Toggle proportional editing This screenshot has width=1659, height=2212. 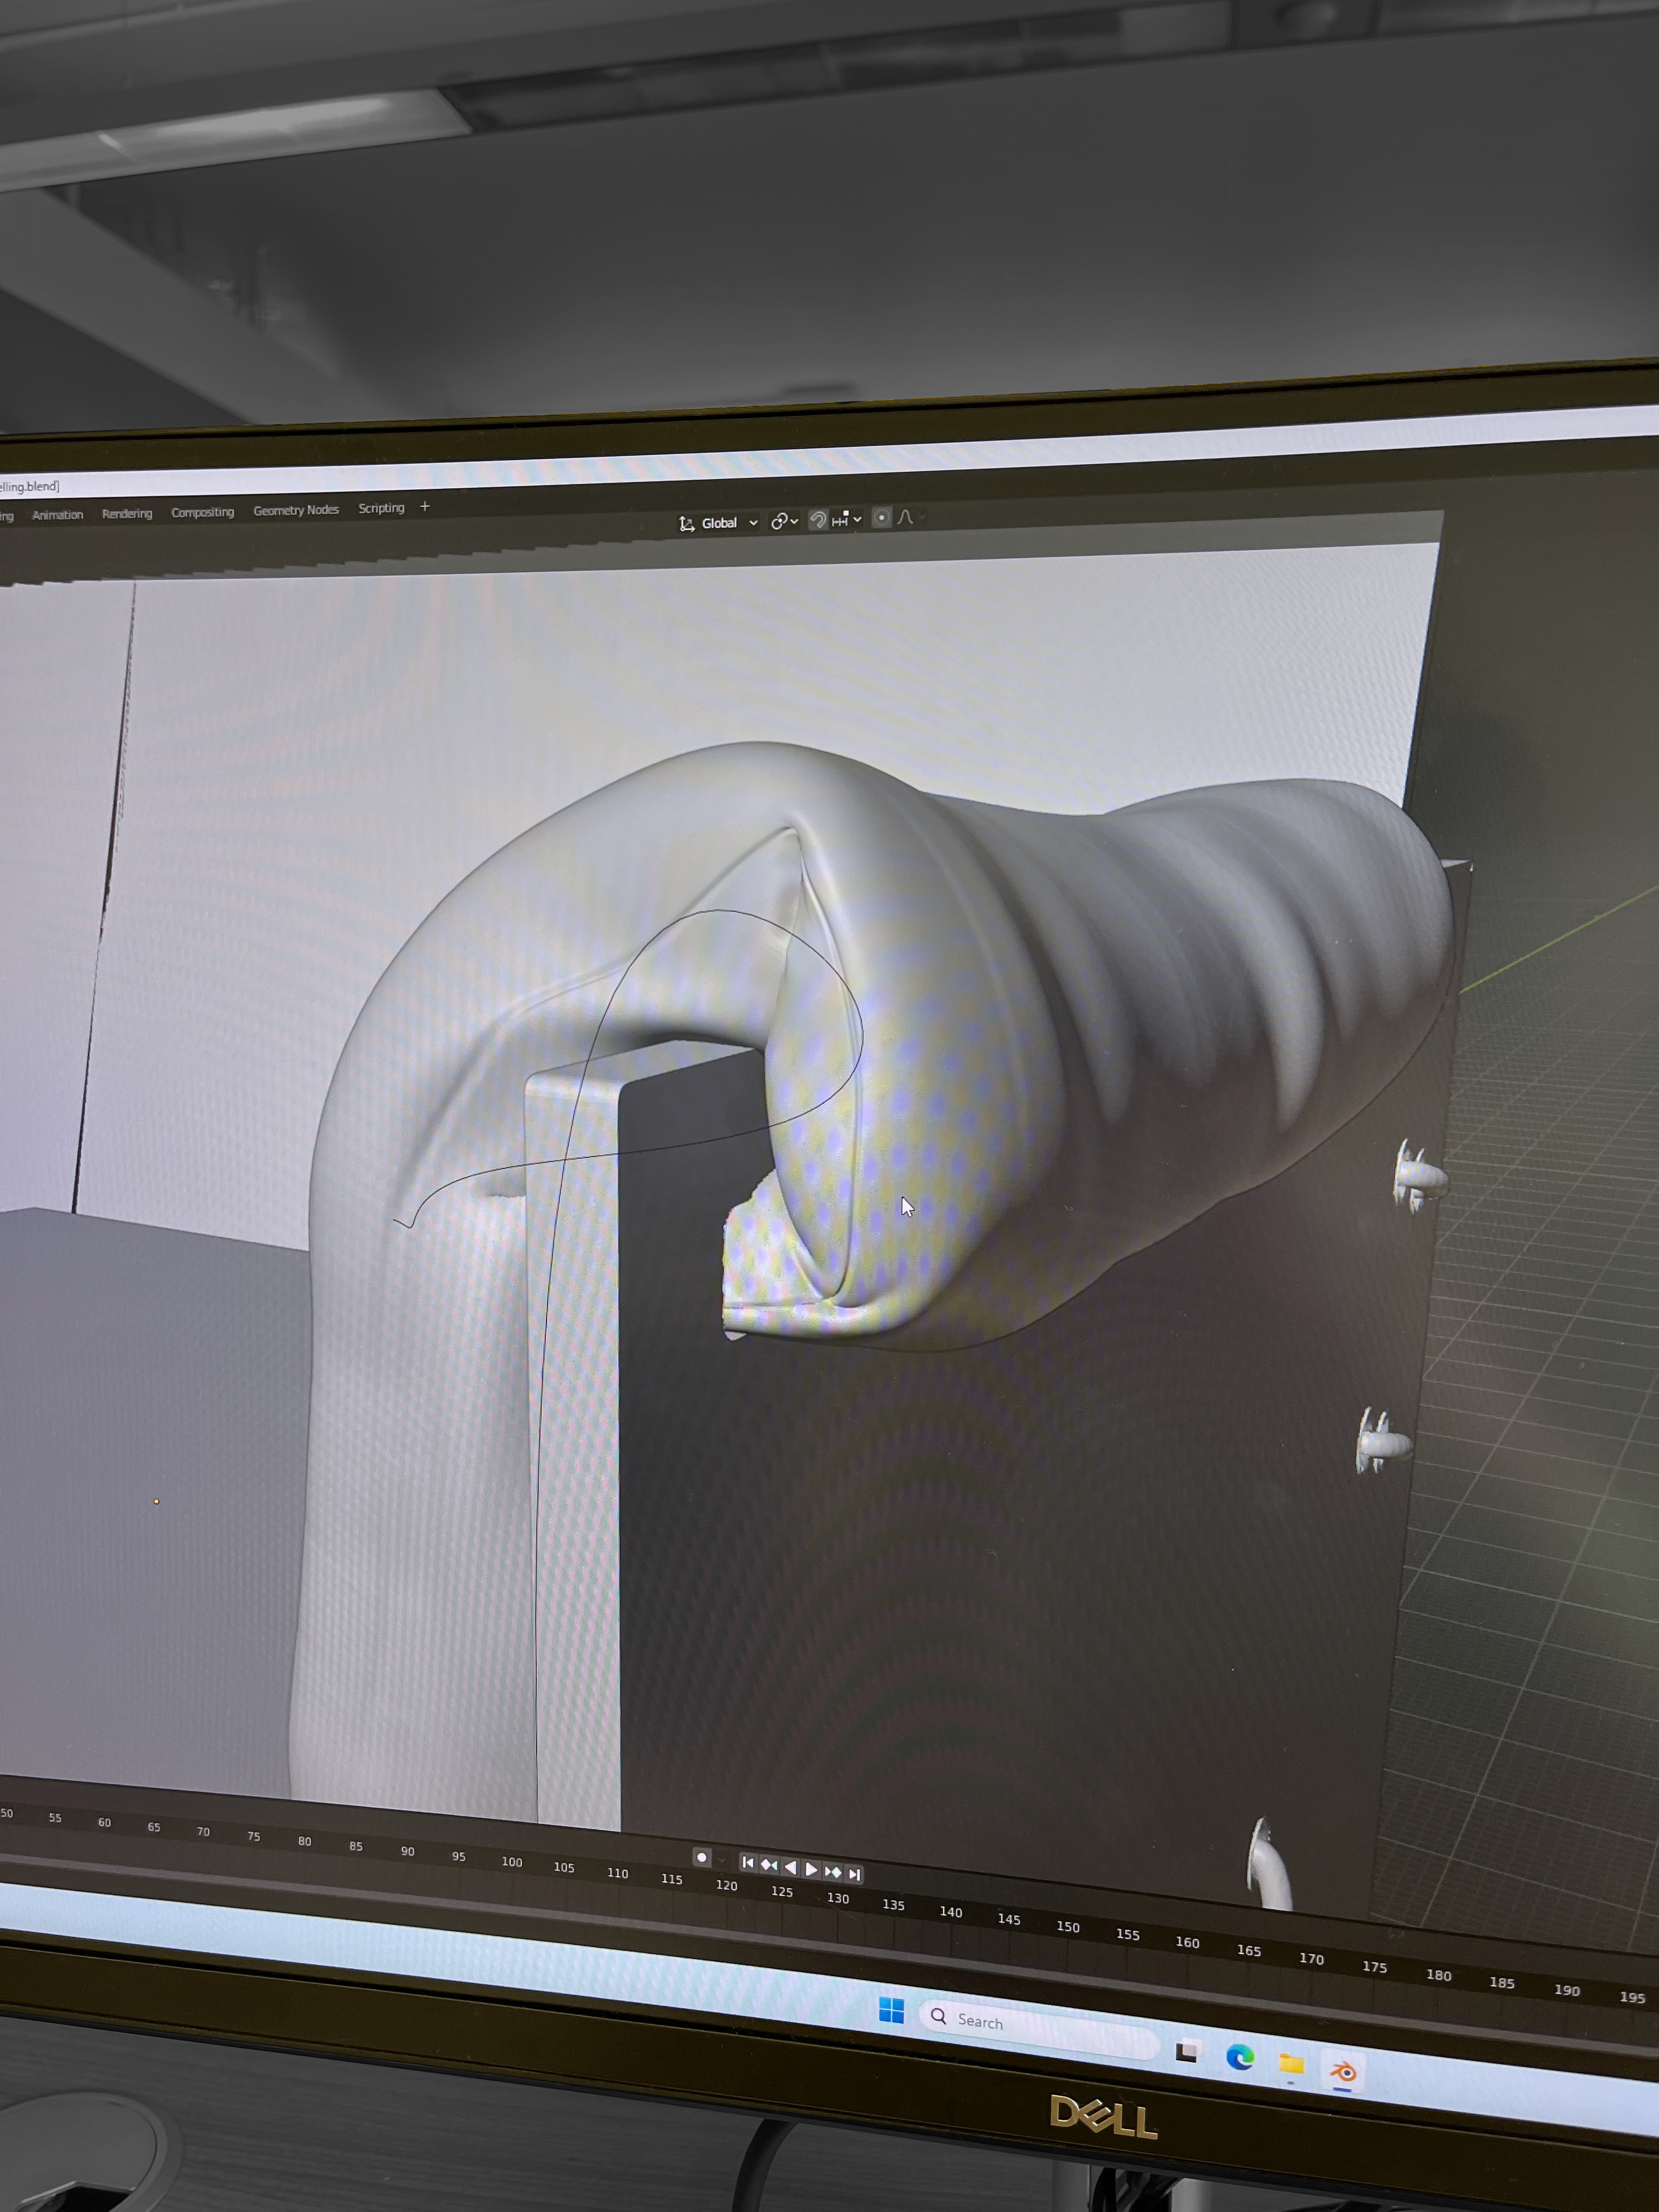point(881,517)
